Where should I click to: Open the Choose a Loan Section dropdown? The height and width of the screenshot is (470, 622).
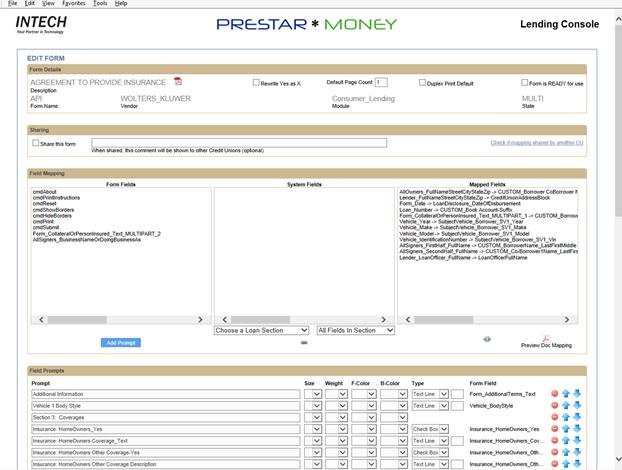(x=261, y=330)
